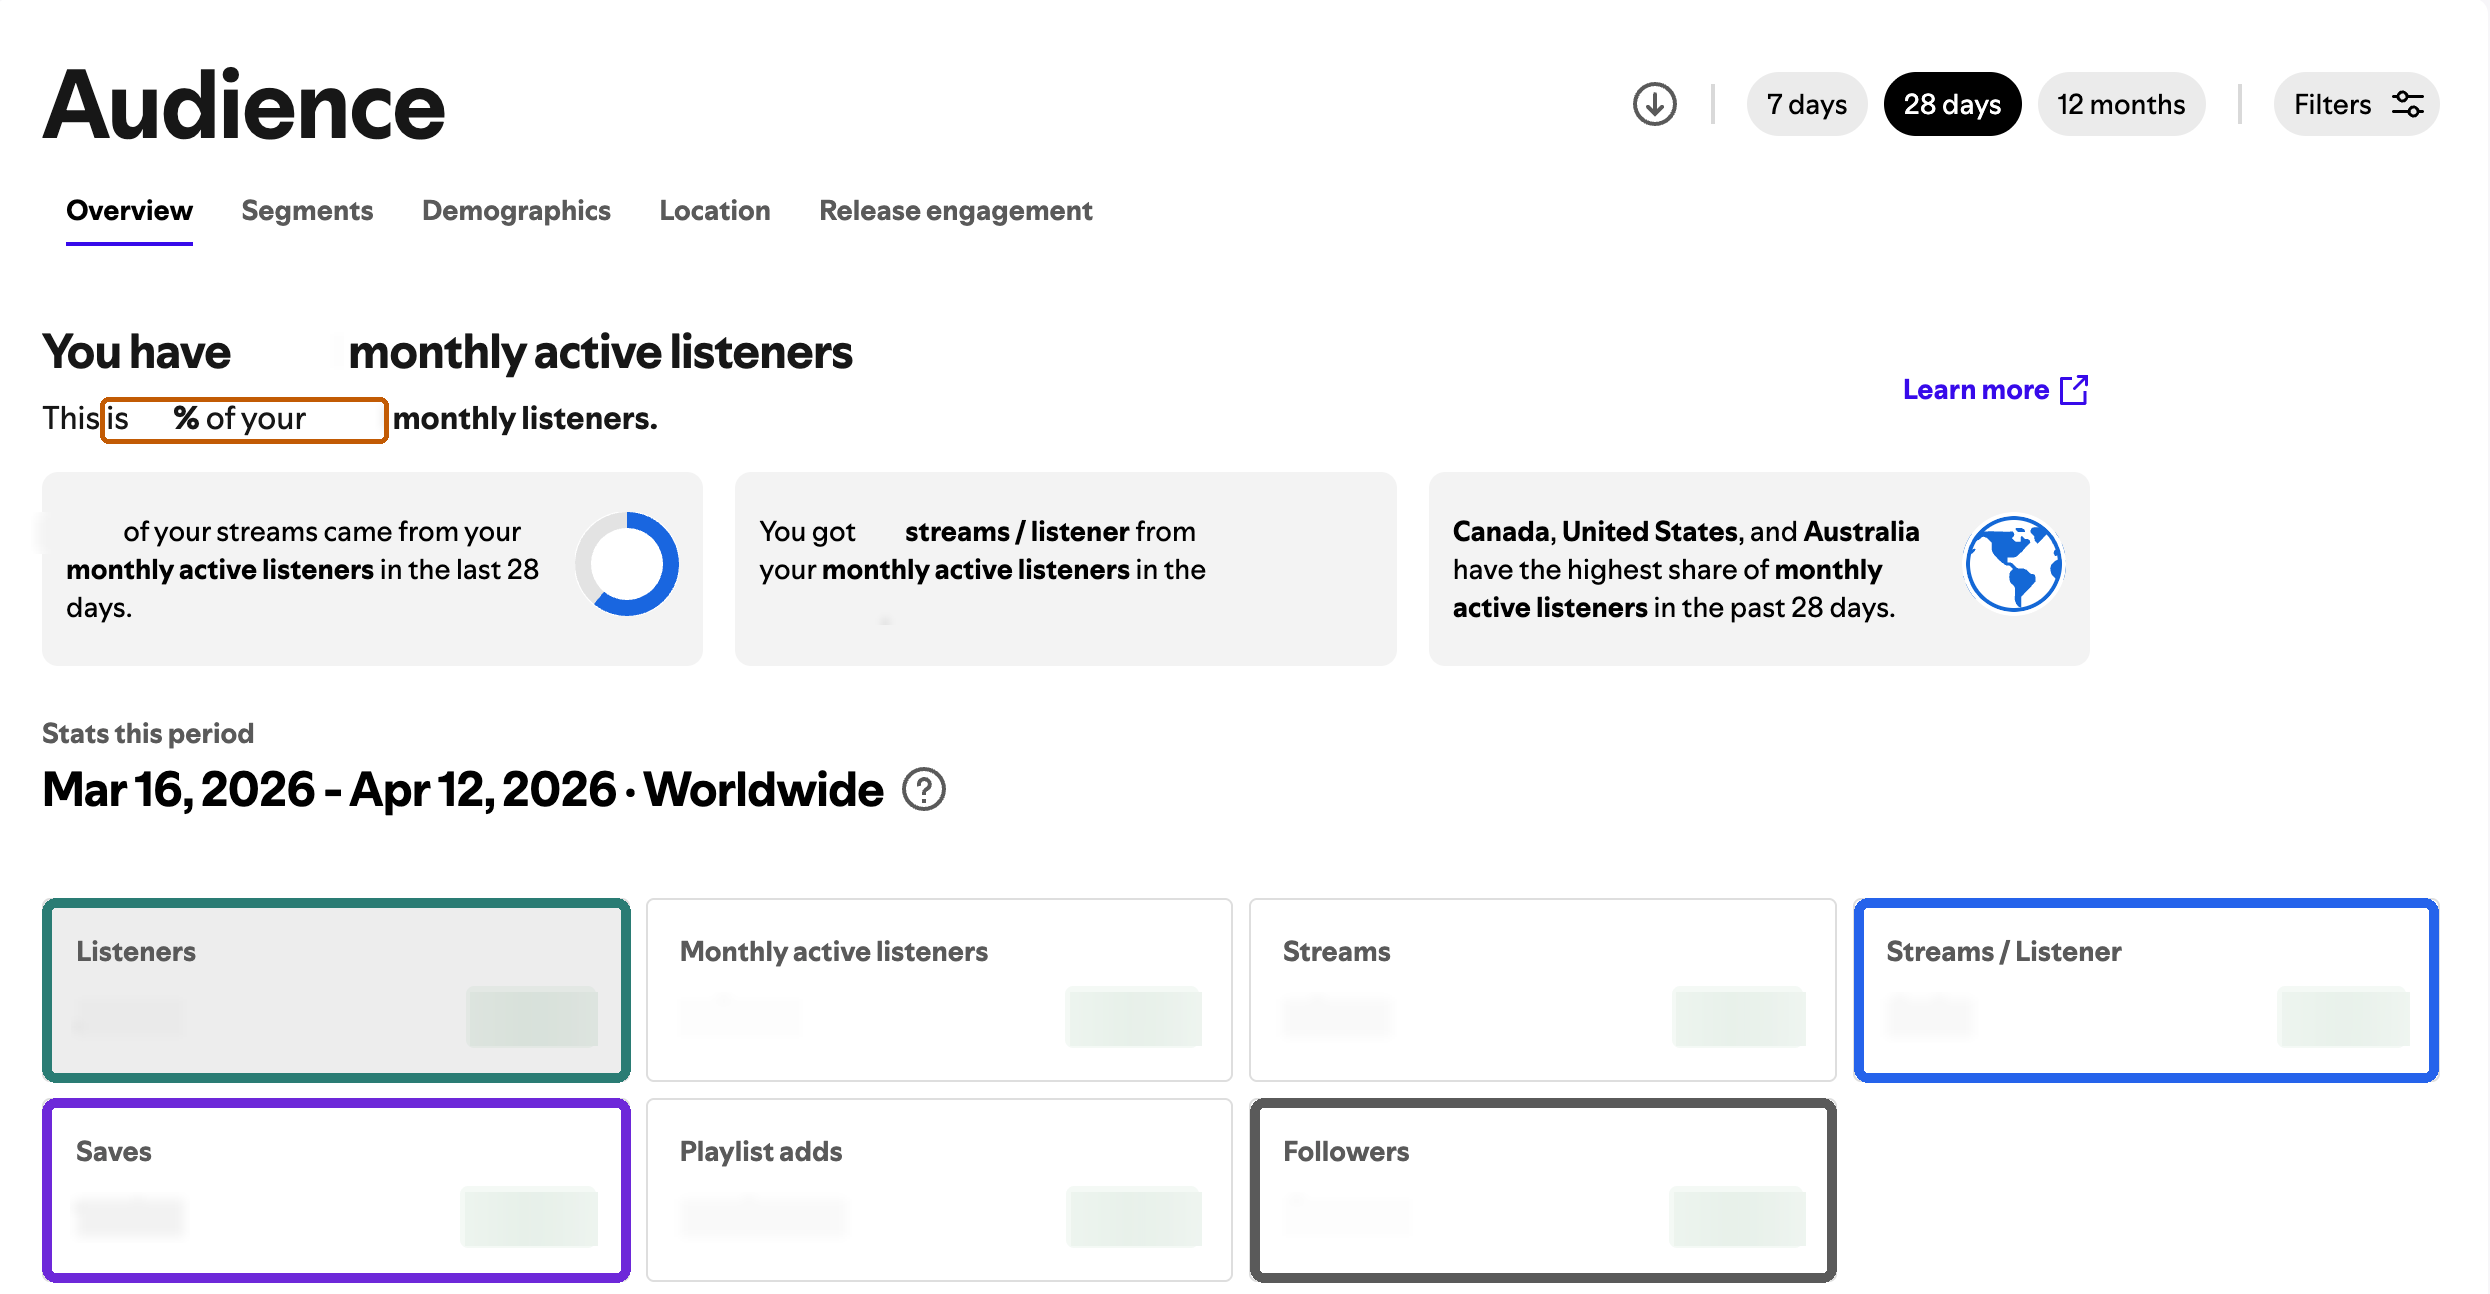Open the streams / listener insight card
This screenshot has height=1294, width=2490.
[x=1065, y=569]
